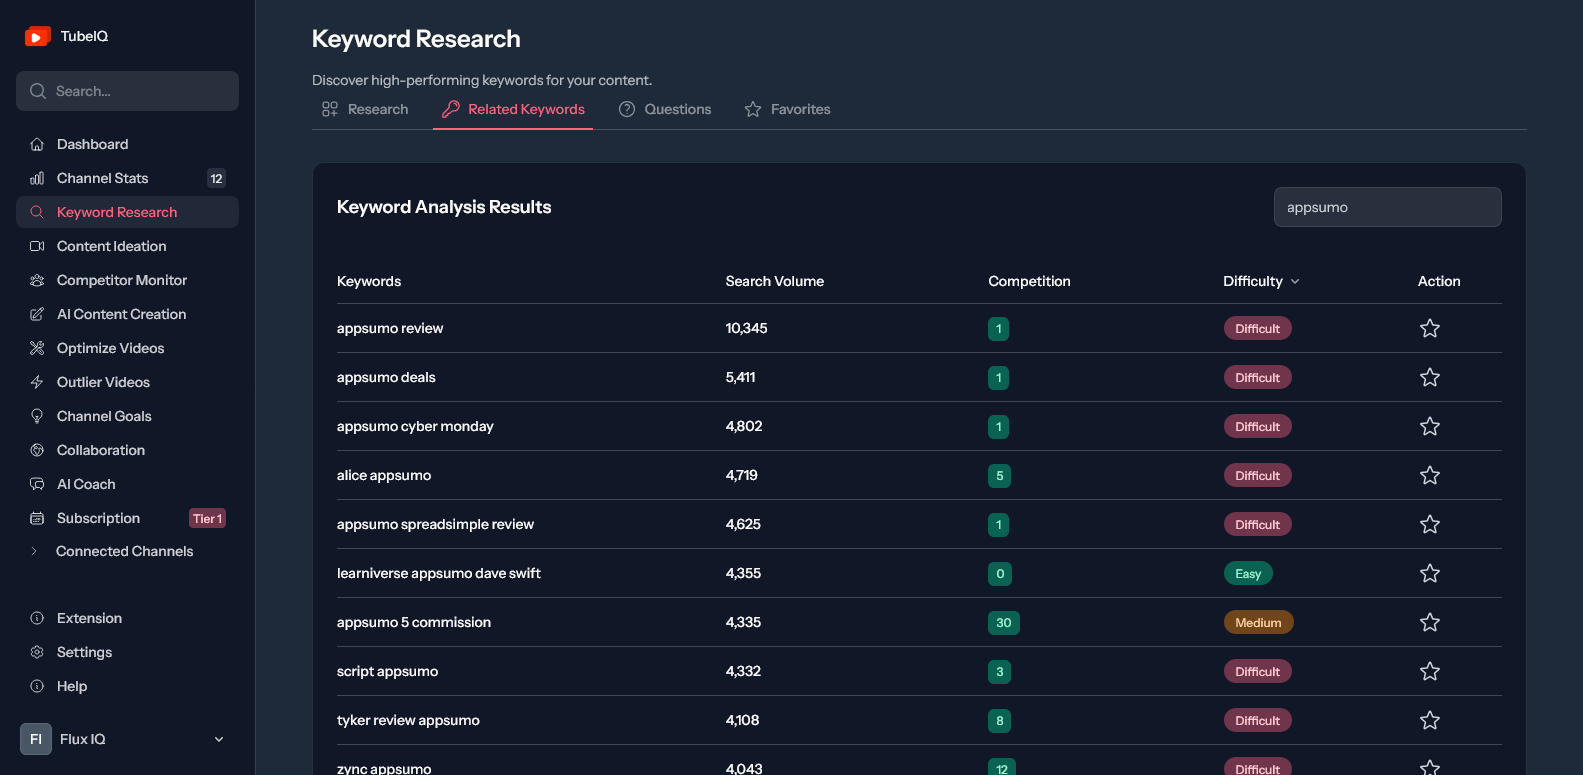1583x775 pixels.
Task: Open the Flux IQ account dropdown
Action: point(127,739)
